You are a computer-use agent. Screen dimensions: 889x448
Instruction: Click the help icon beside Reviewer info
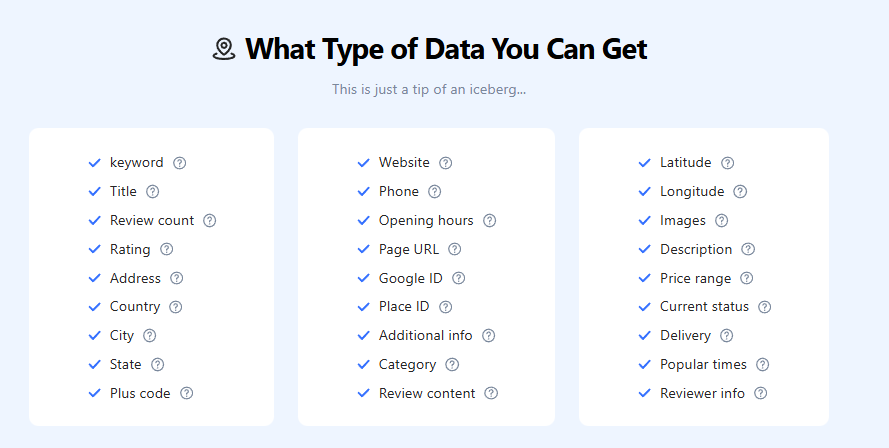coord(761,394)
